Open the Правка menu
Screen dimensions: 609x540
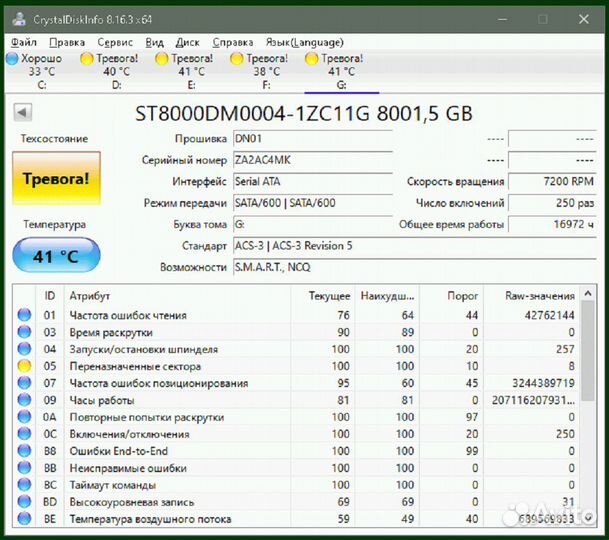67,42
